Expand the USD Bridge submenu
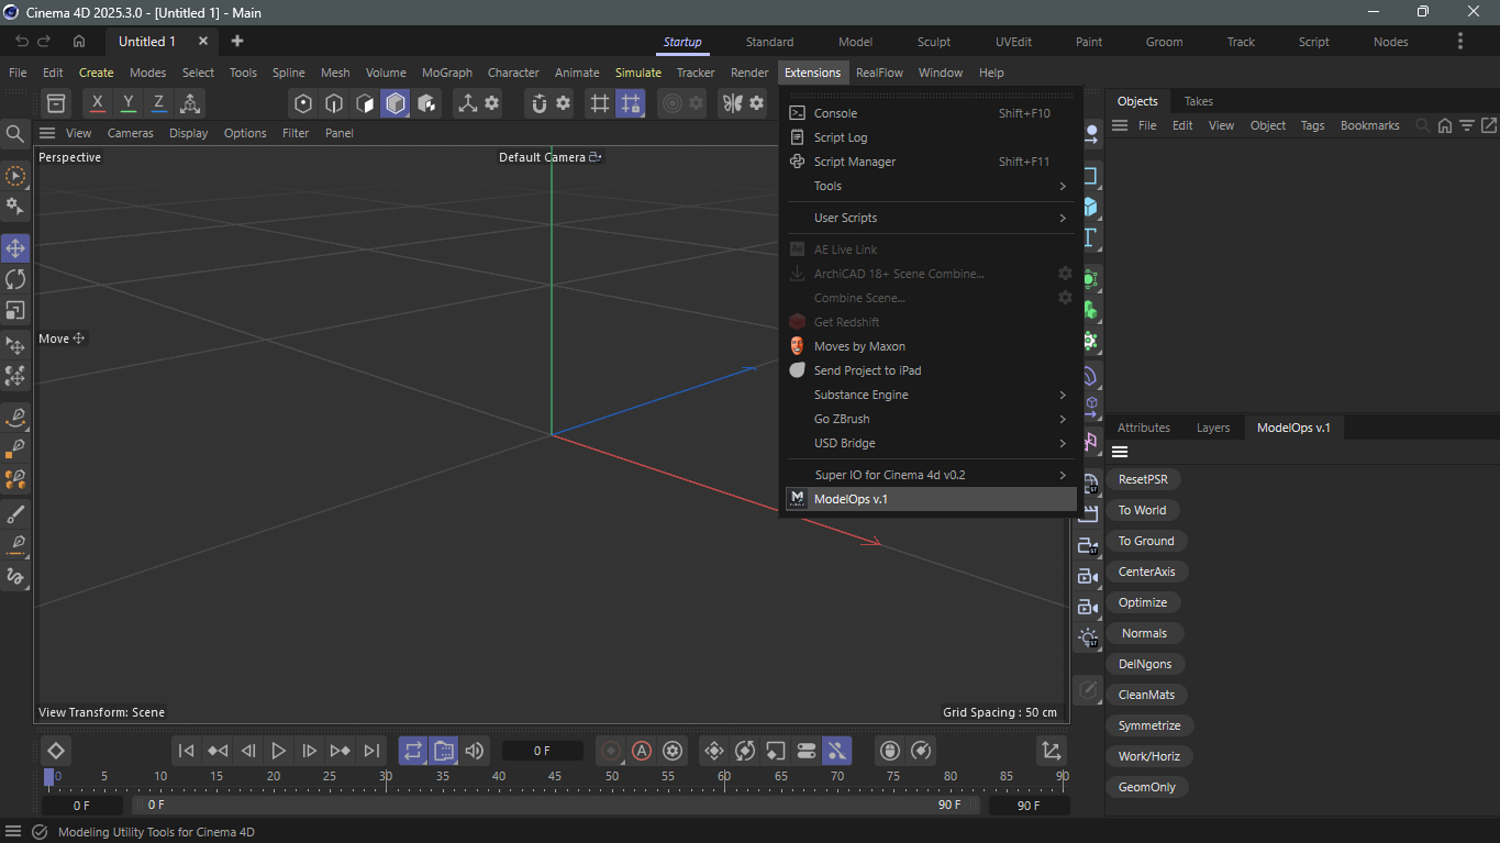 932,443
